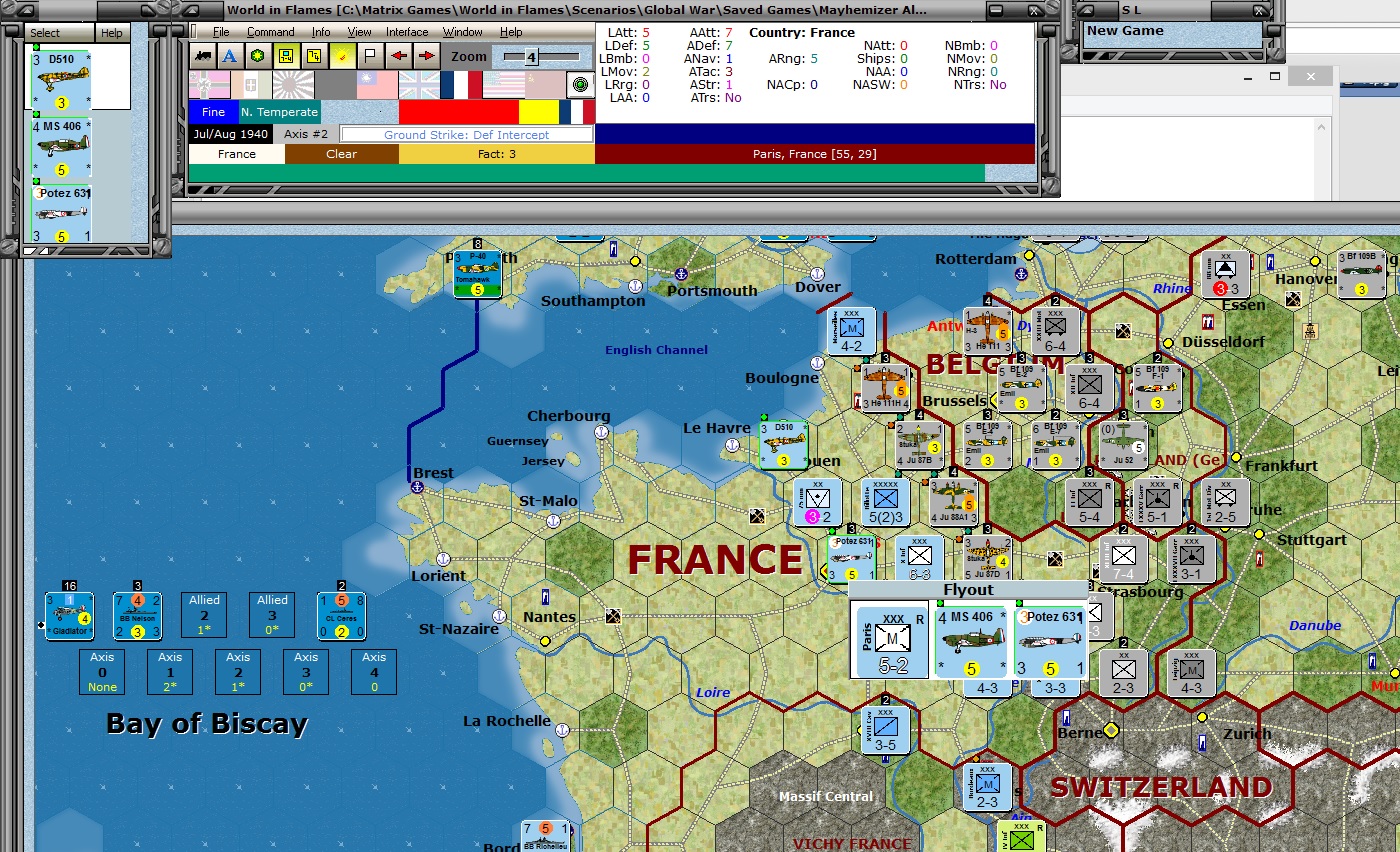This screenshot has width=1400, height=852.
Task: Click the 5(2)3 army HQ counter near Rouen
Action: click(886, 503)
